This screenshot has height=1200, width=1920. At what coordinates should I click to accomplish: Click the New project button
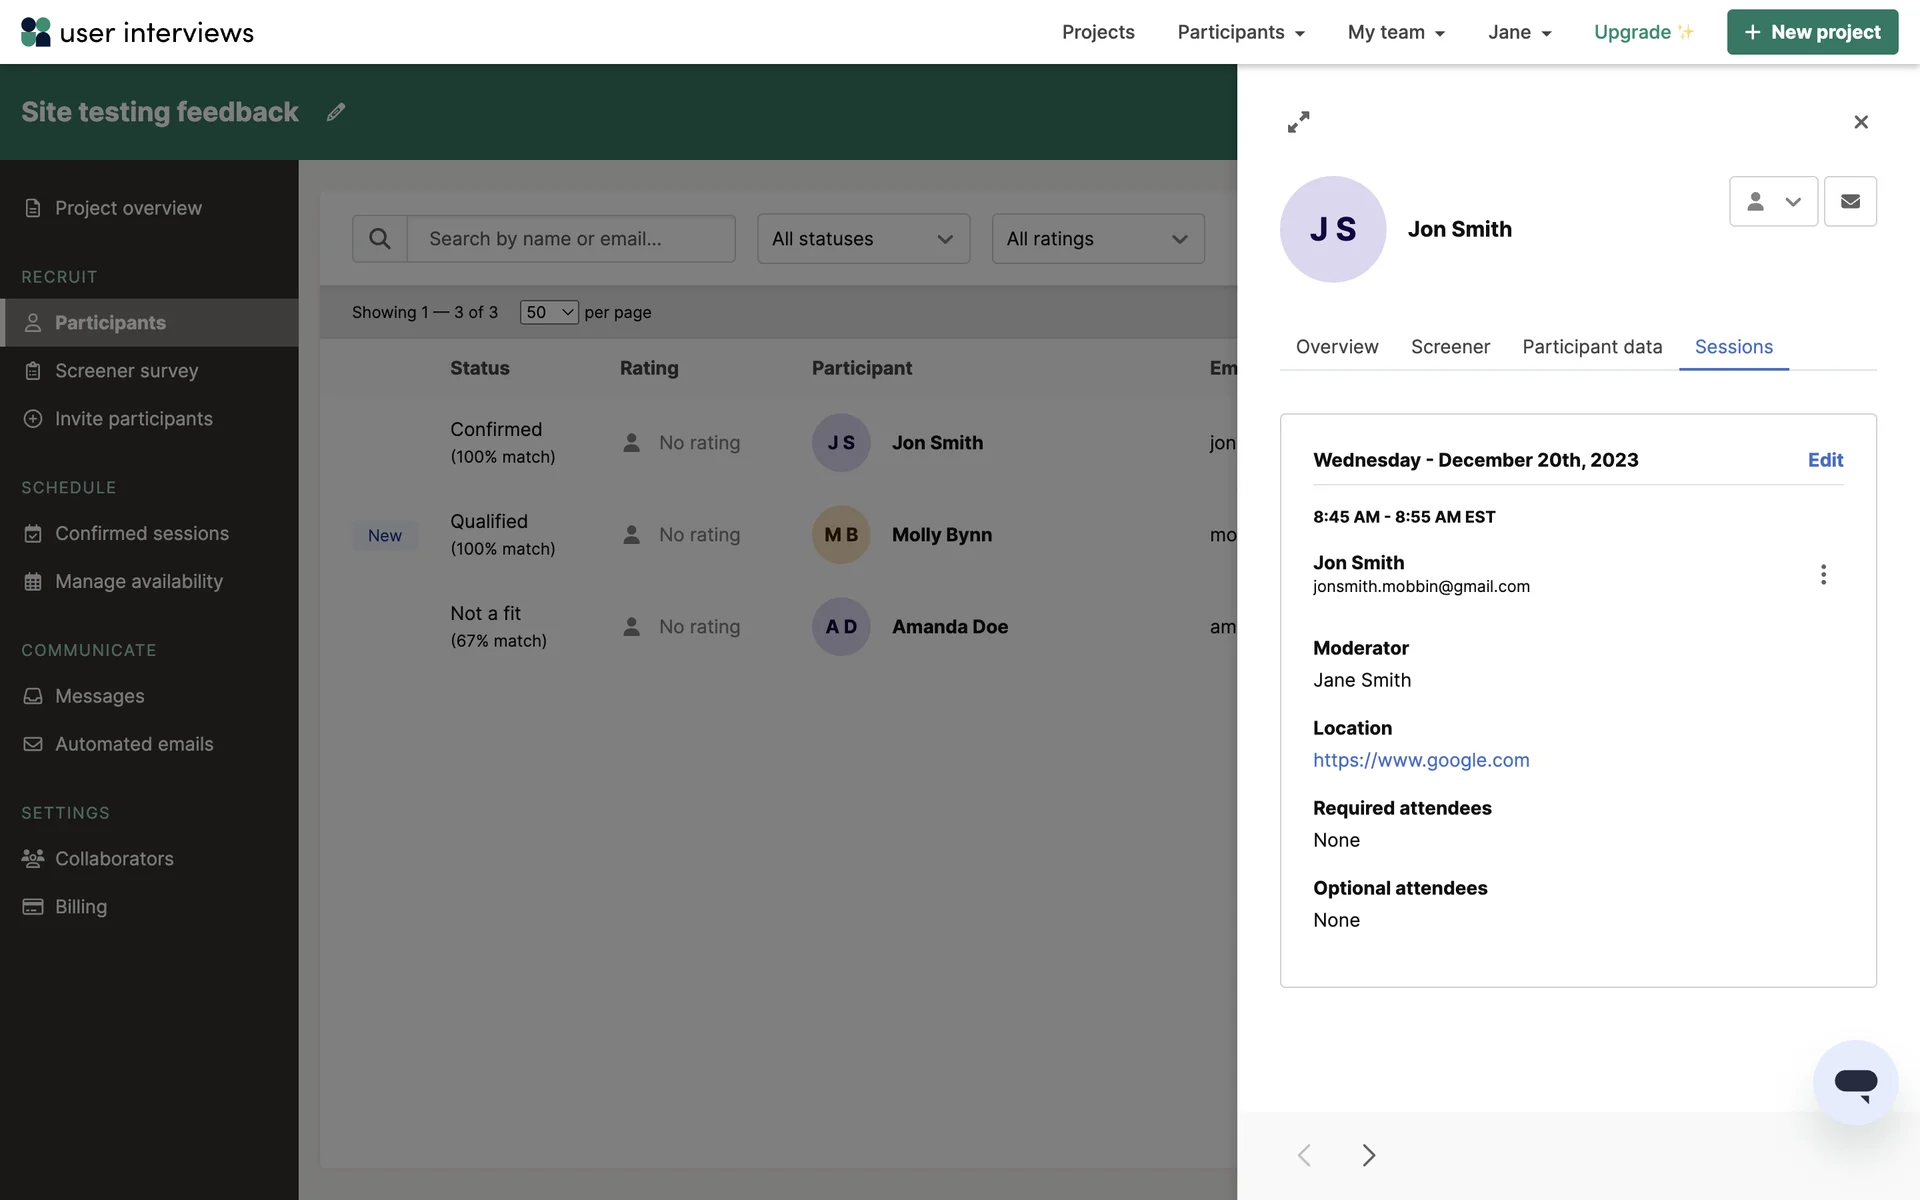click(x=1812, y=32)
